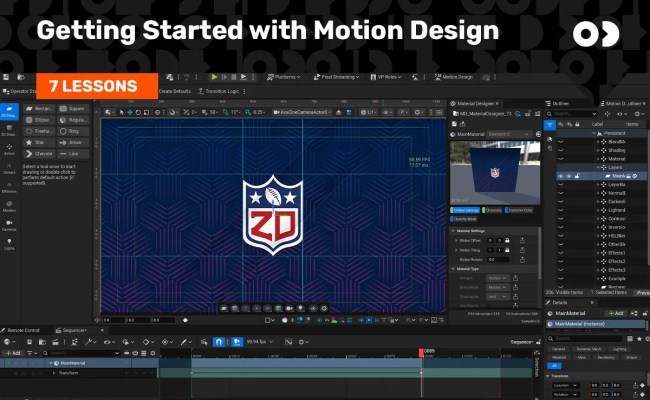
Task: Collapse the Layers item in Outliner
Action: [x=599, y=167]
